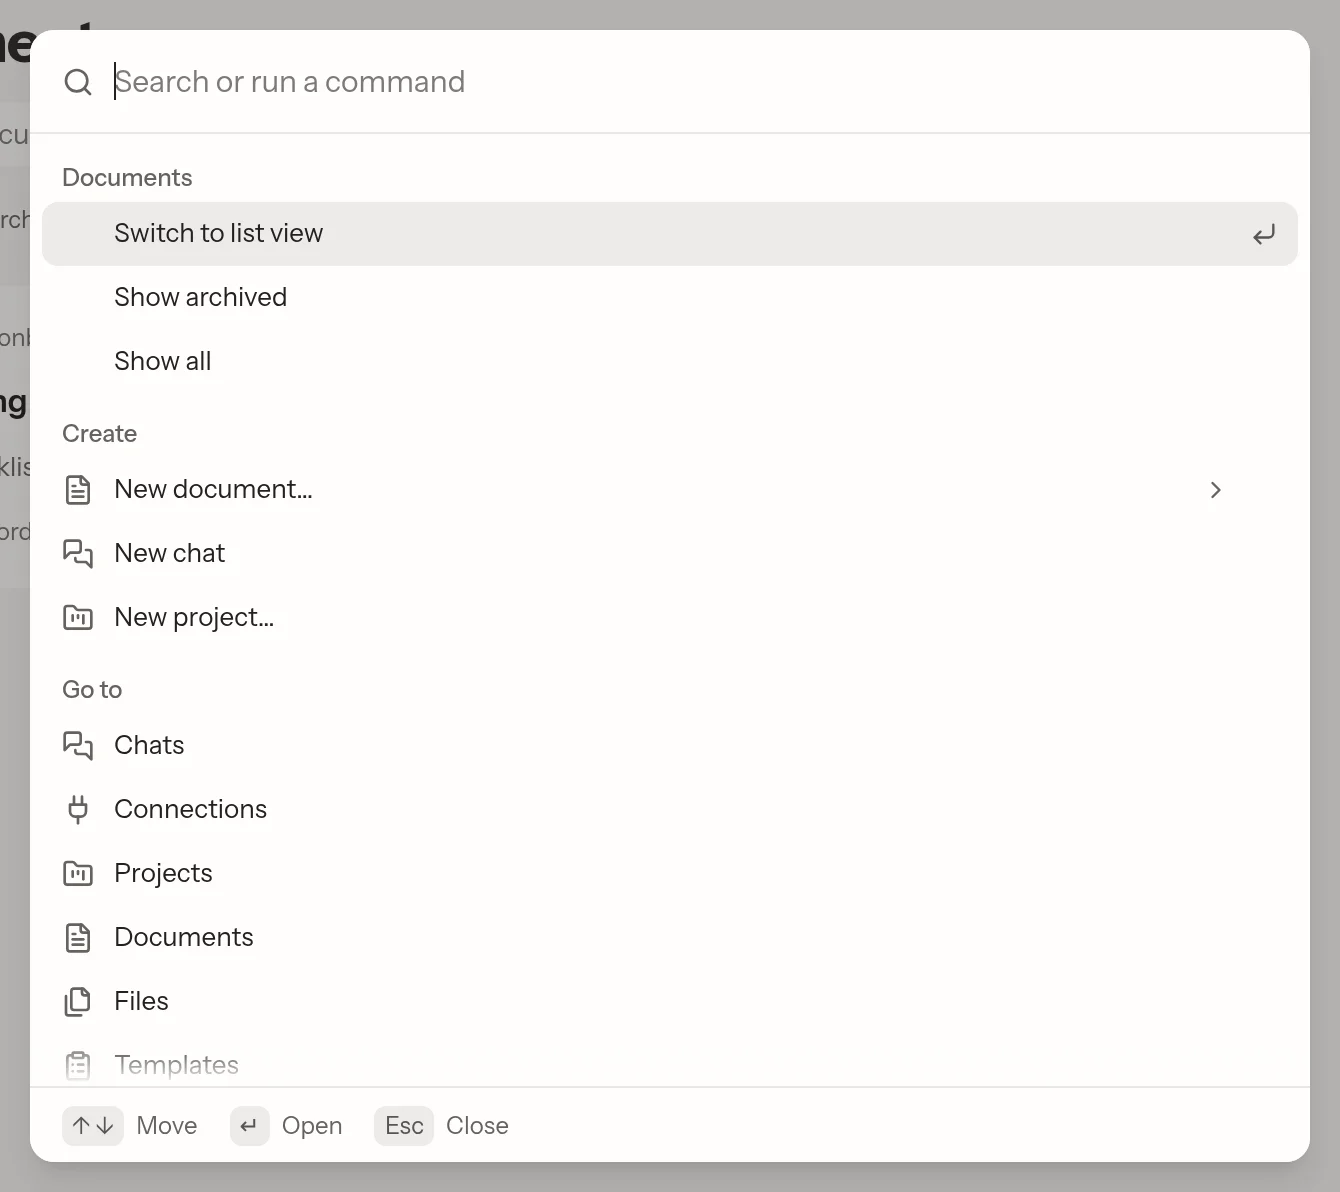Go to Chats
Screen dimensions: 1340x1192
[x=670, y=746]
